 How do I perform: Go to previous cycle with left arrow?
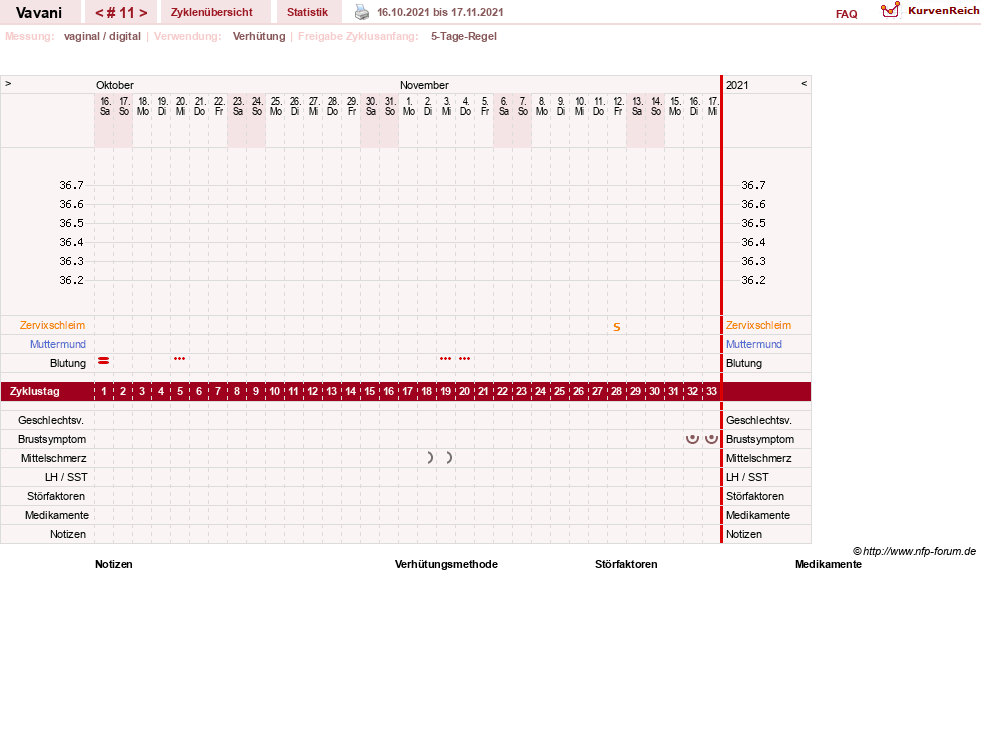99,13
